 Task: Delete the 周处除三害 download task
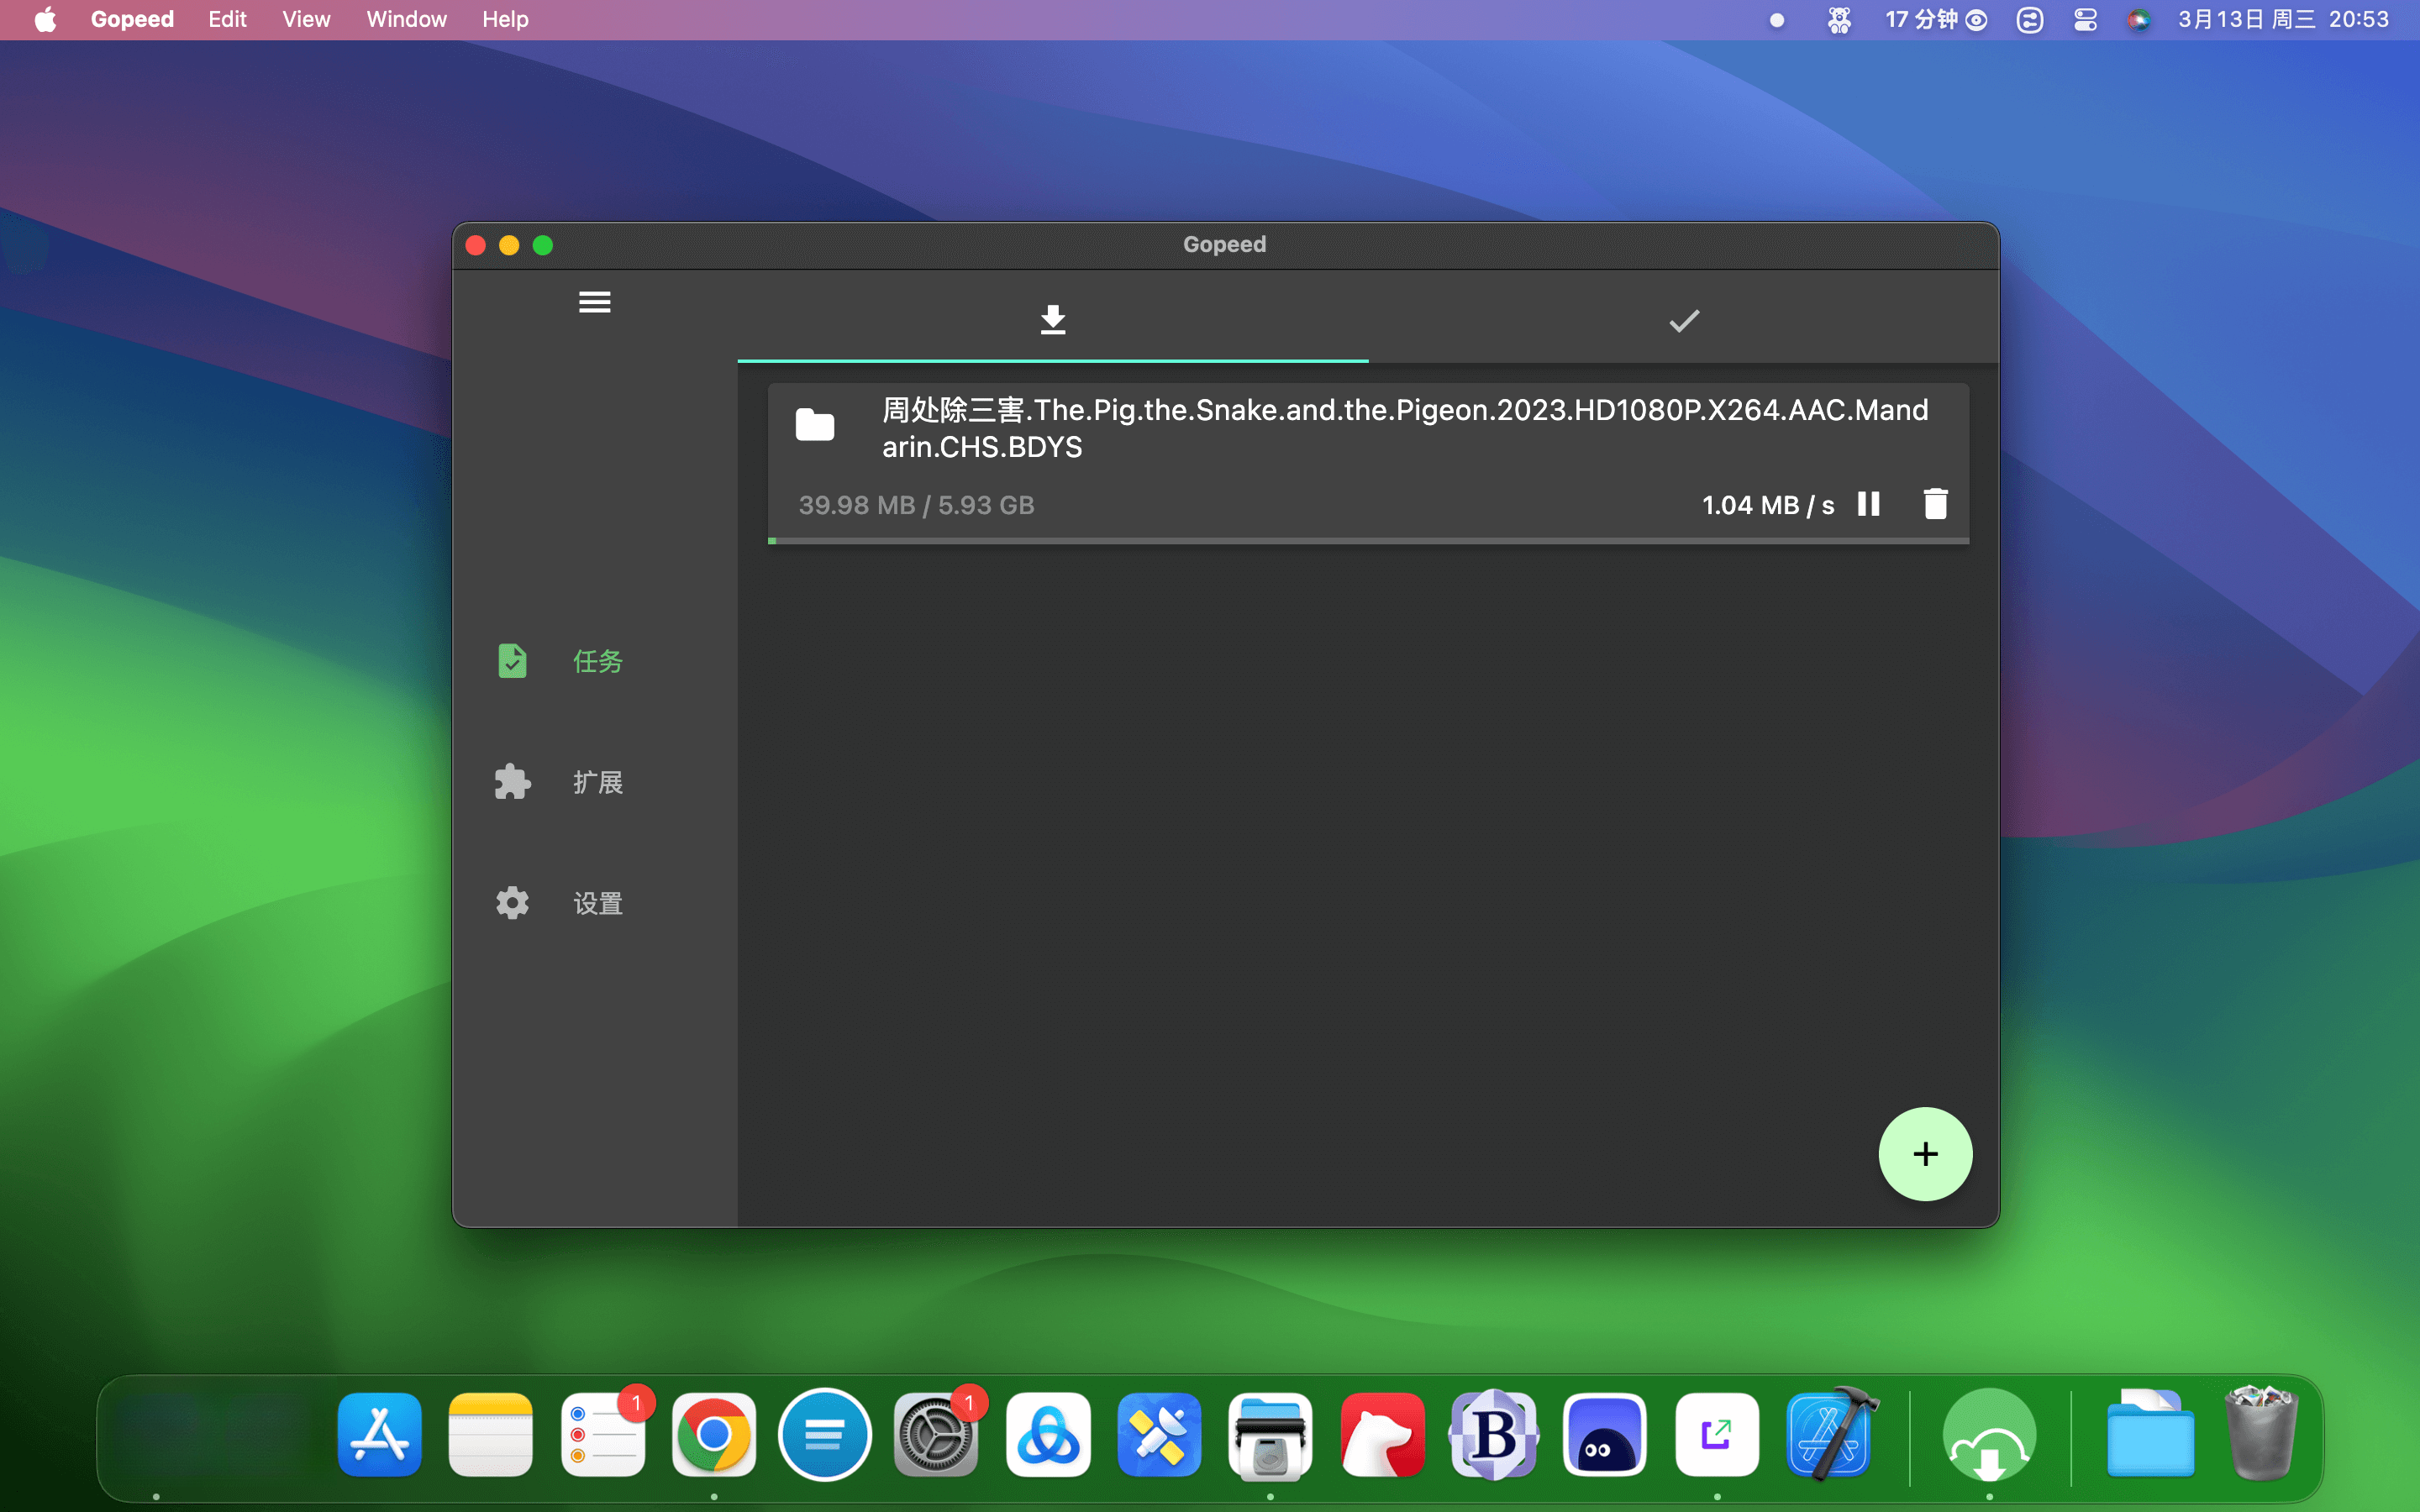1935,504
